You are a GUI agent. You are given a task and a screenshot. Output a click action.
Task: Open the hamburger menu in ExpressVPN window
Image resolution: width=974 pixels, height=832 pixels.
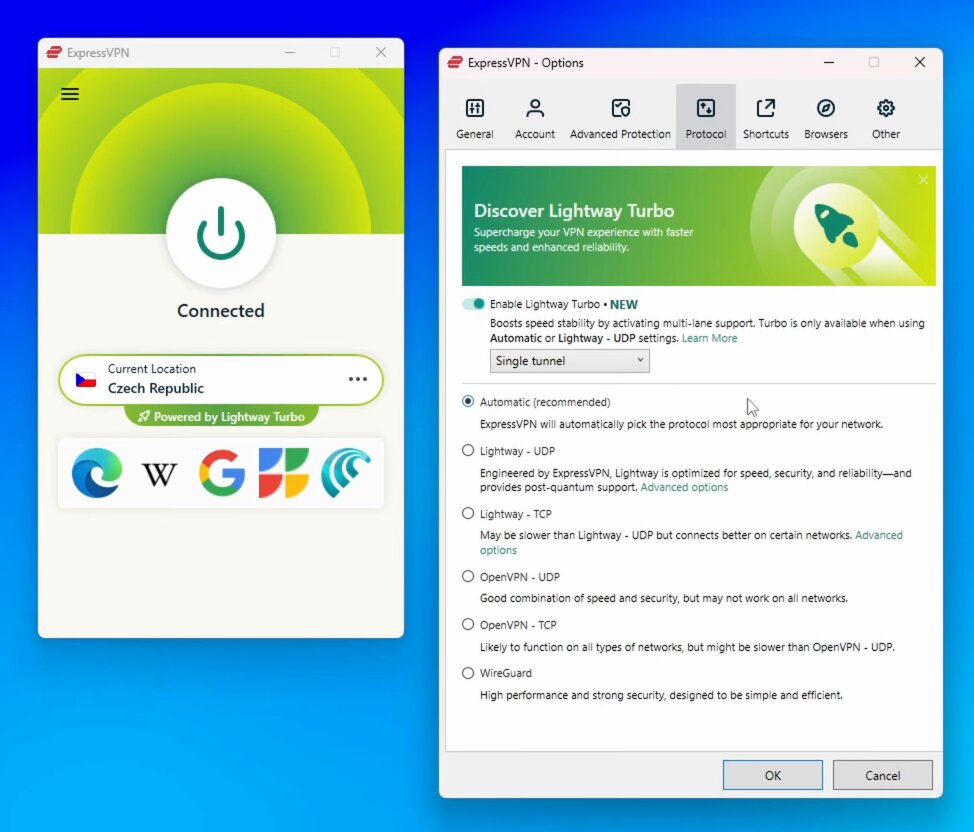(x=70, y=94)
